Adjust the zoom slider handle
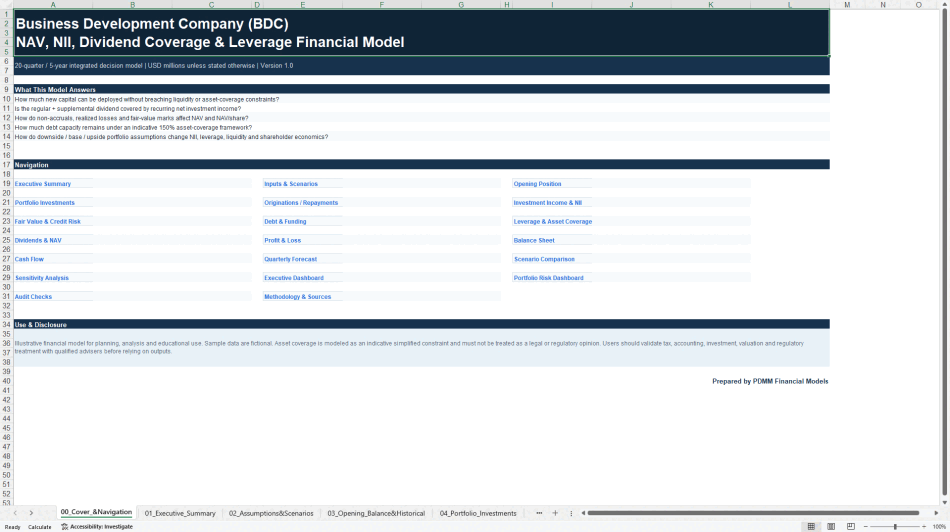Image resolution: width=950 pixels, height=532 pixels. tap(895, 527)
